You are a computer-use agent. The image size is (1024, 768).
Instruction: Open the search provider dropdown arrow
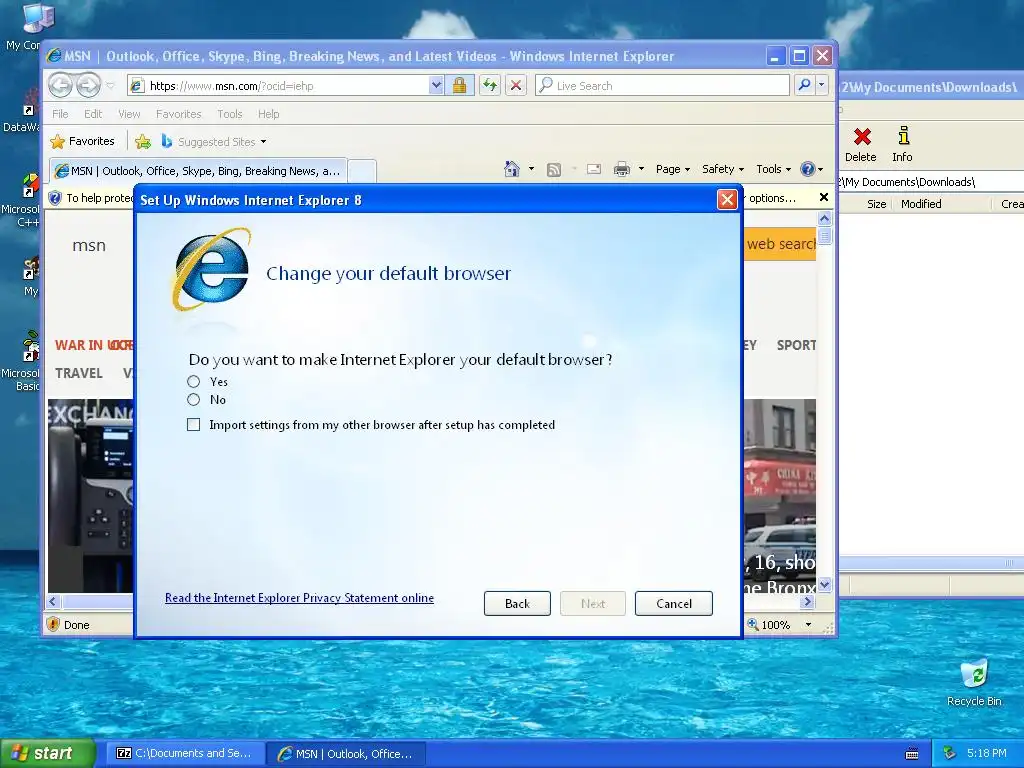[822, 86]
